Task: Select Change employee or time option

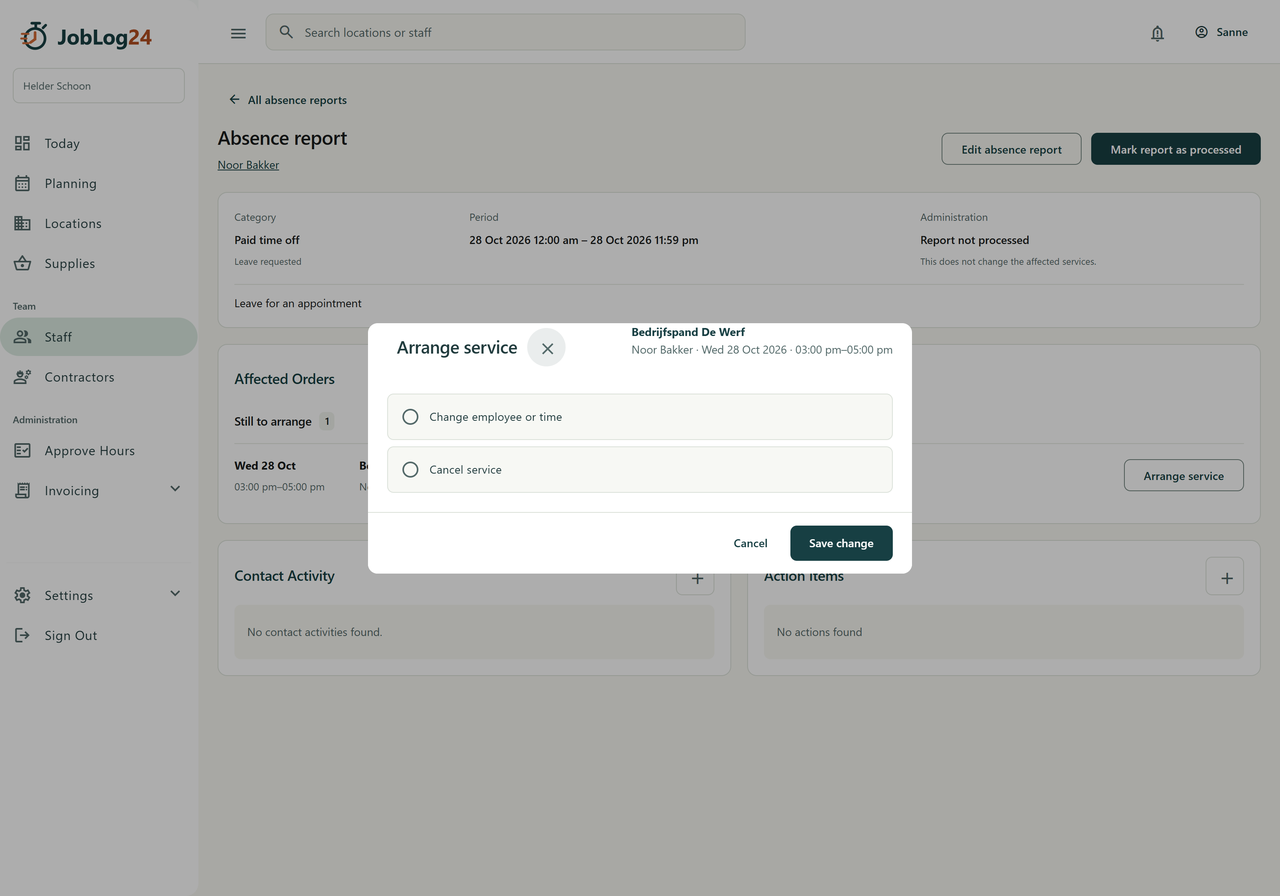Action: 640,417
